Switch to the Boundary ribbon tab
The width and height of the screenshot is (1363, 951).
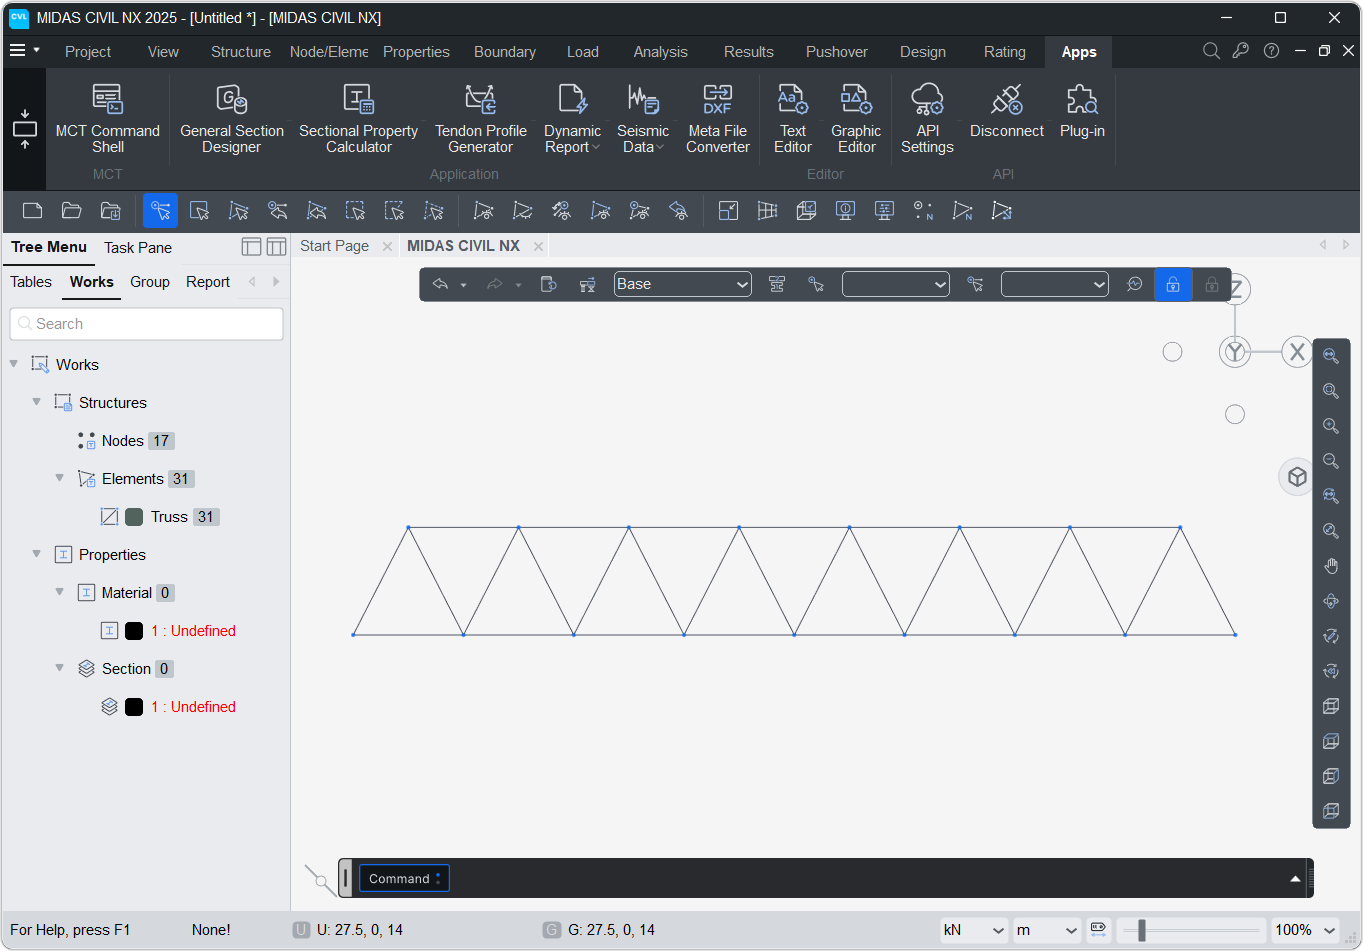[x=505, y=52]
